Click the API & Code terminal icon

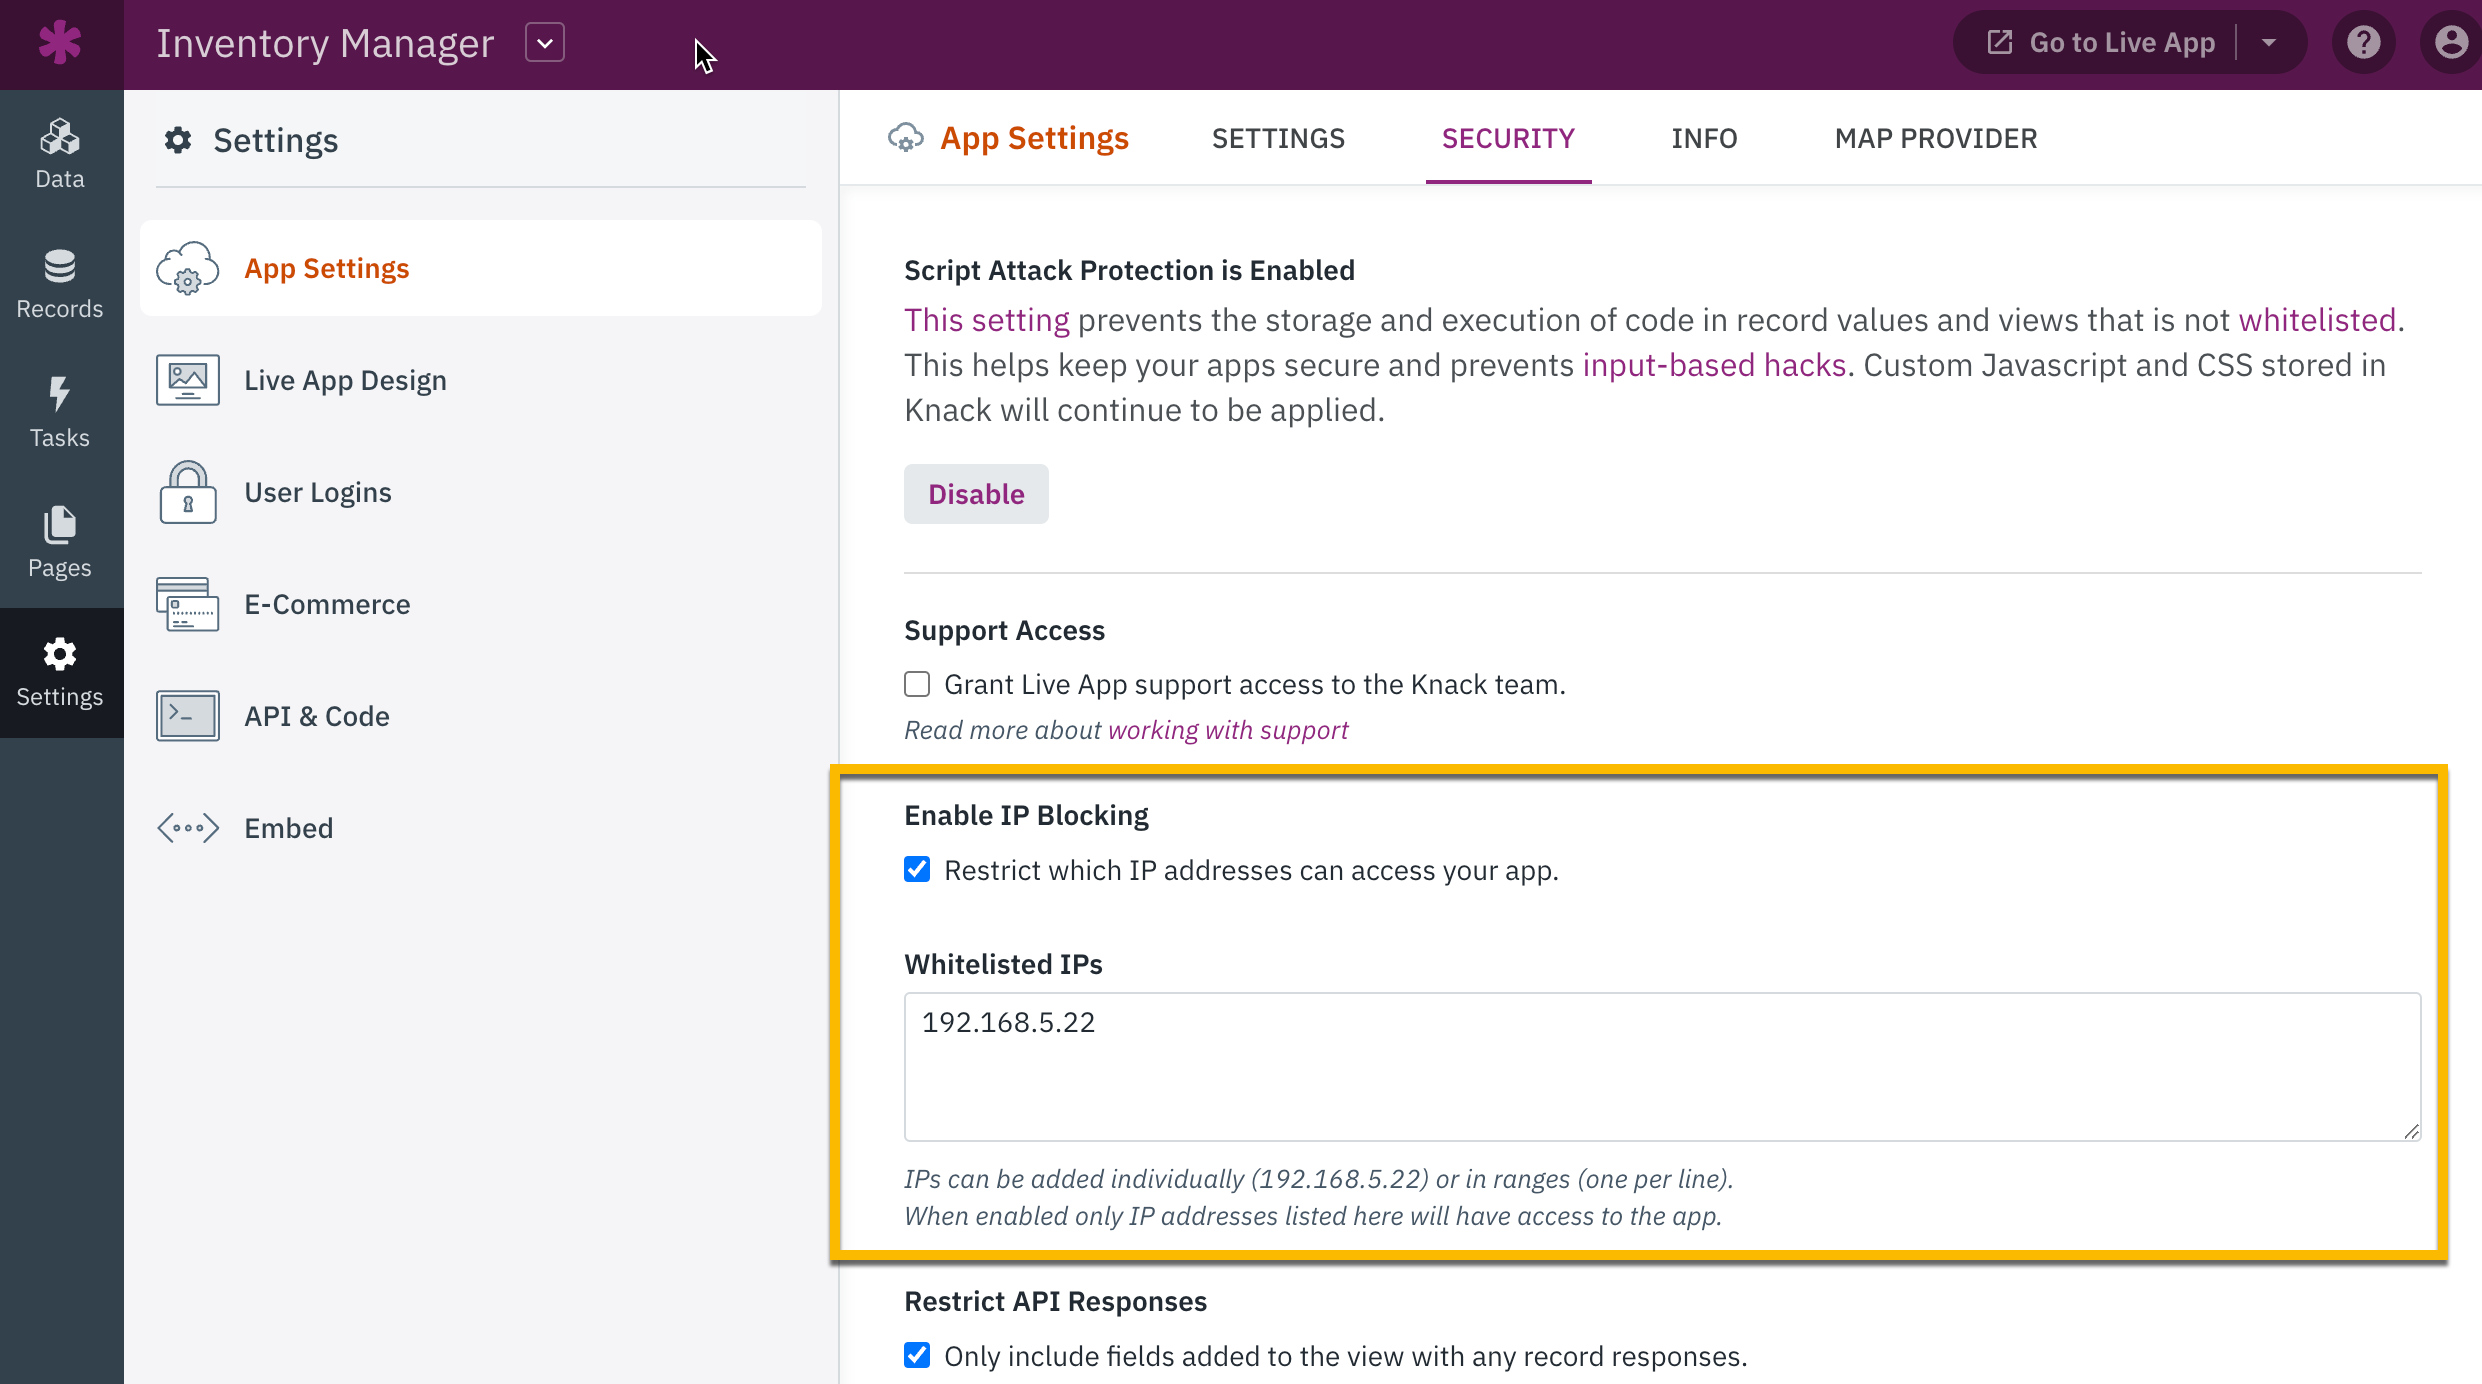tap(188, 716)
